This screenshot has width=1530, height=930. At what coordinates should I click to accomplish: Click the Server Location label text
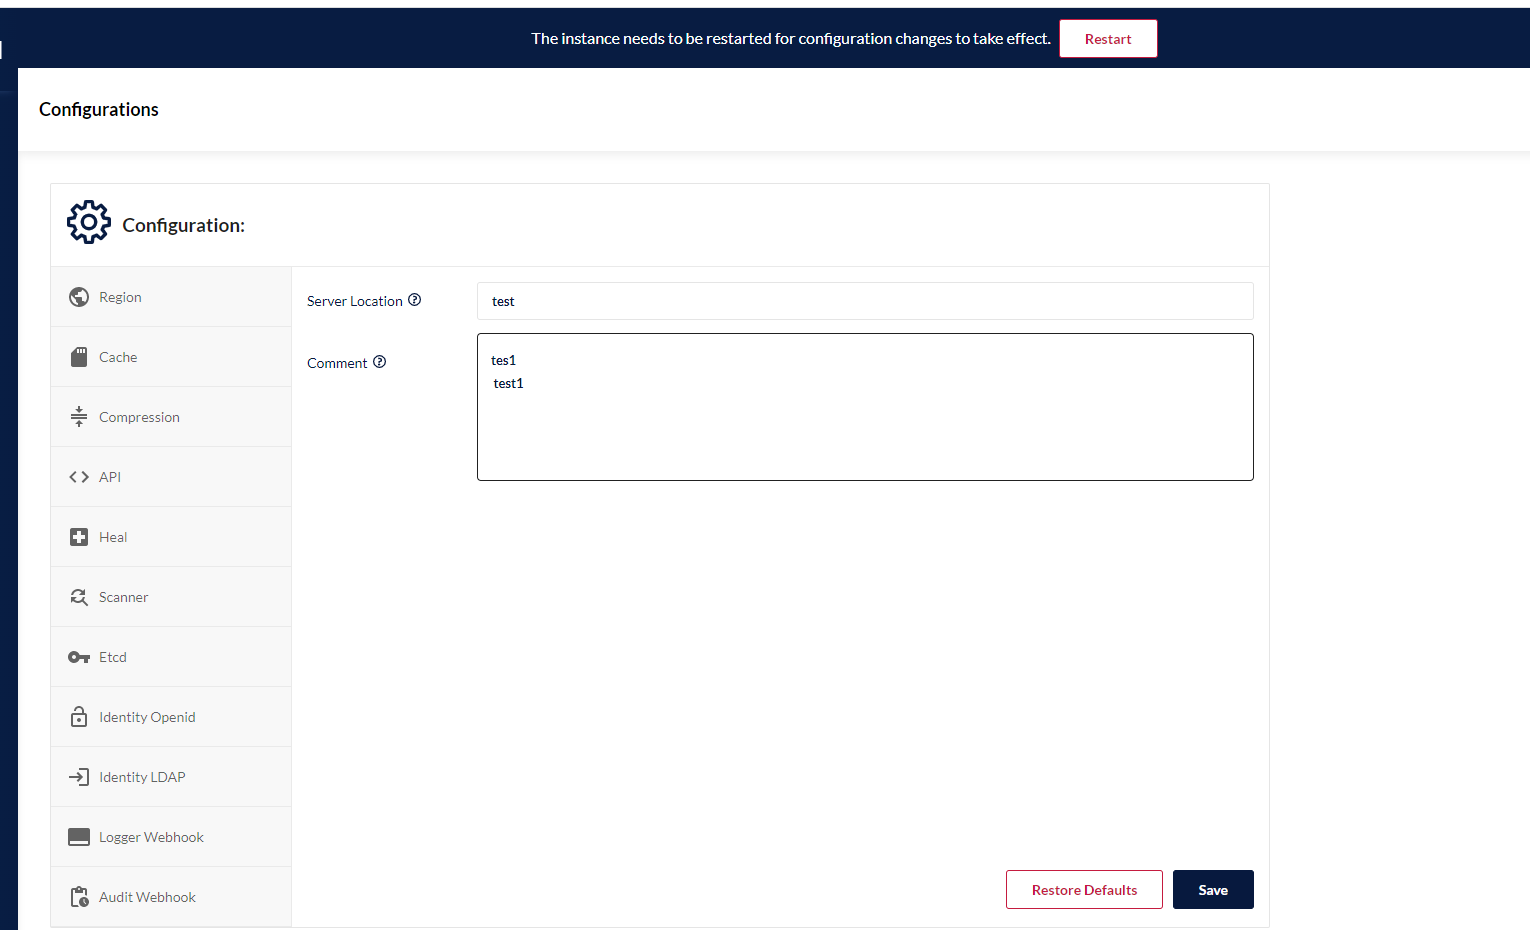coord(355,301)
